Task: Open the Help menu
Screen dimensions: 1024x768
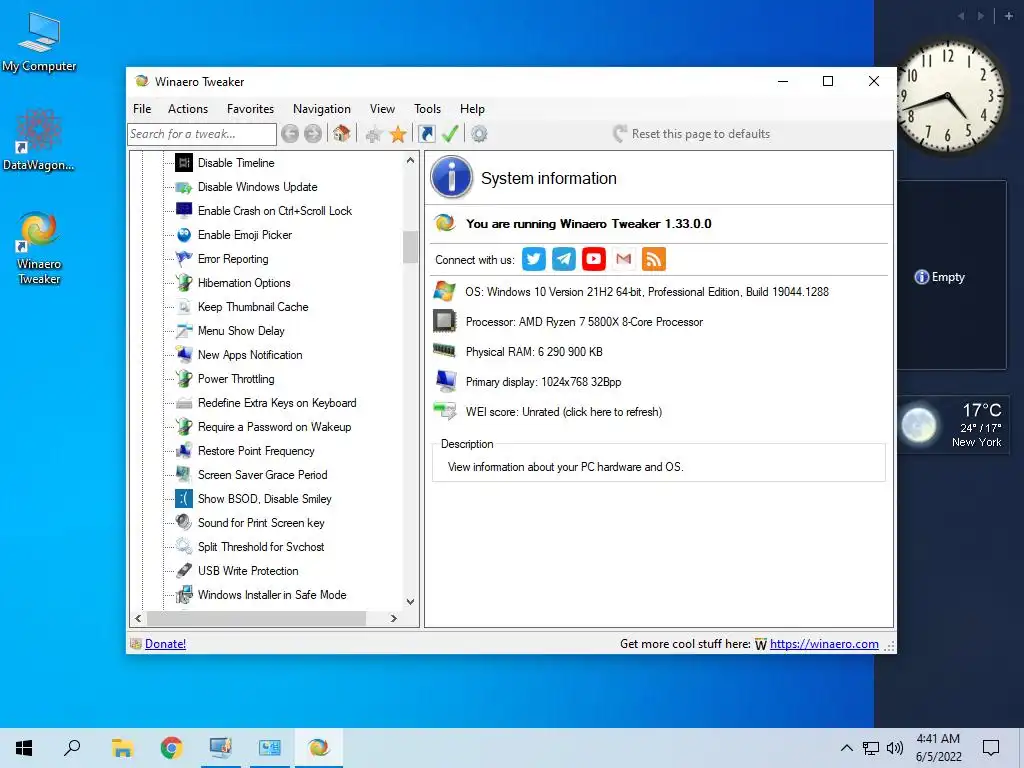Action: [472, 109]
